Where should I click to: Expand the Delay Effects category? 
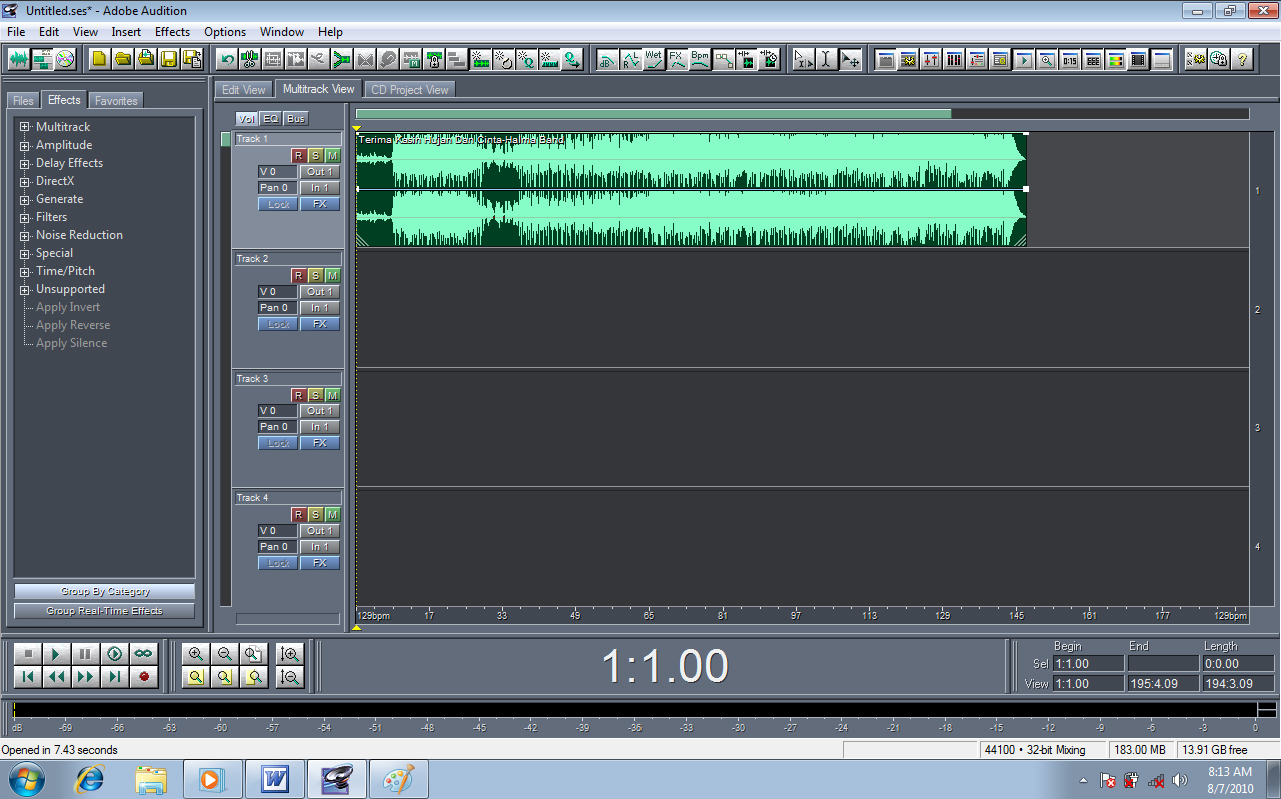(x=24, y=162)
